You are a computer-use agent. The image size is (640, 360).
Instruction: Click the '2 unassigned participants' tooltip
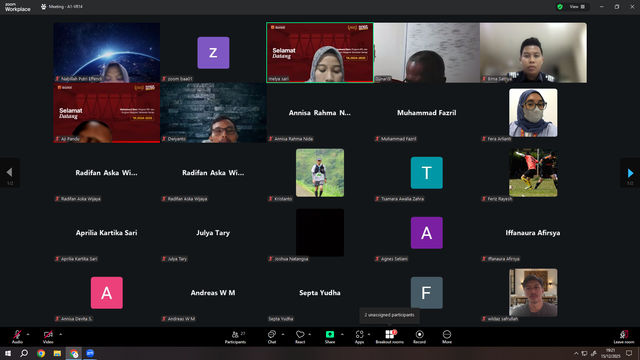click(x=389, y=315)
